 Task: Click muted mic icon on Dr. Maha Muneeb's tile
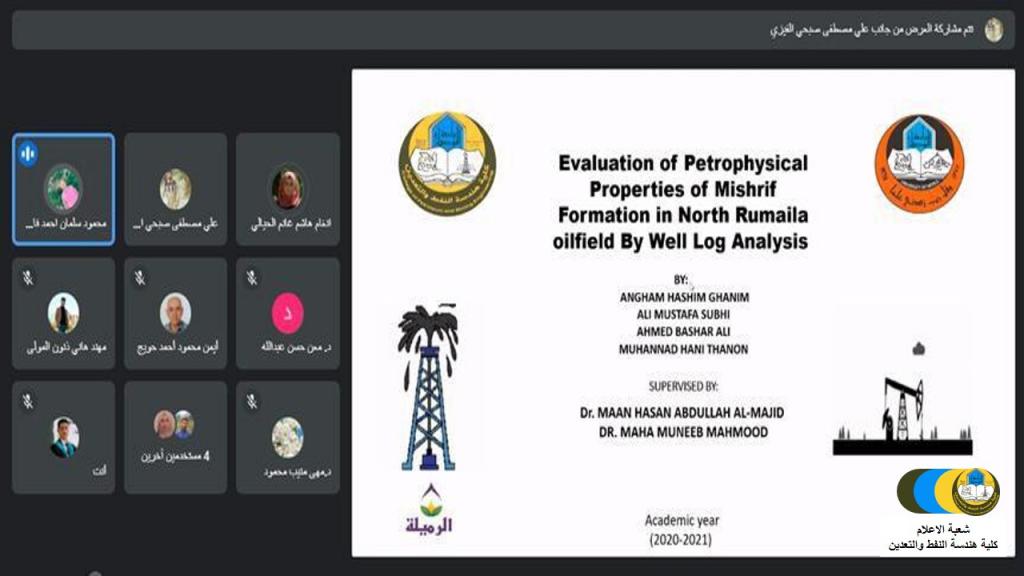tap(252, 401)
